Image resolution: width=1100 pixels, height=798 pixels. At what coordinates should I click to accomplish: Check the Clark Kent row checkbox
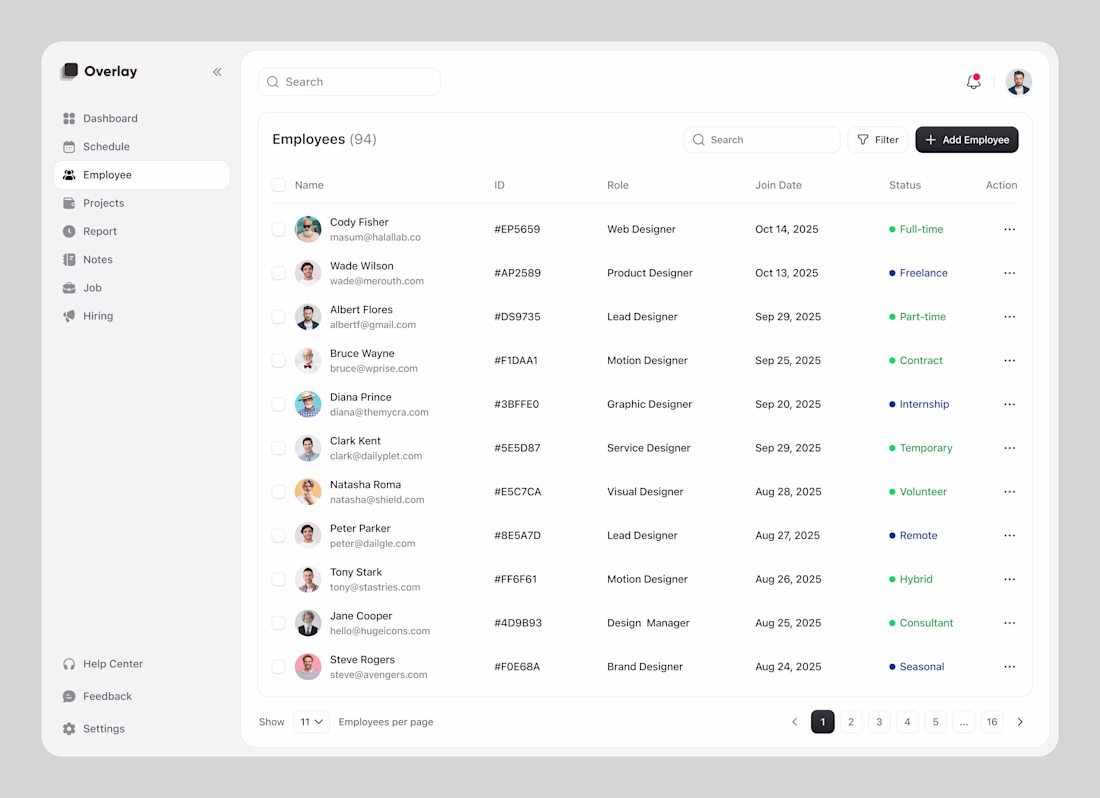click(279, 448)
